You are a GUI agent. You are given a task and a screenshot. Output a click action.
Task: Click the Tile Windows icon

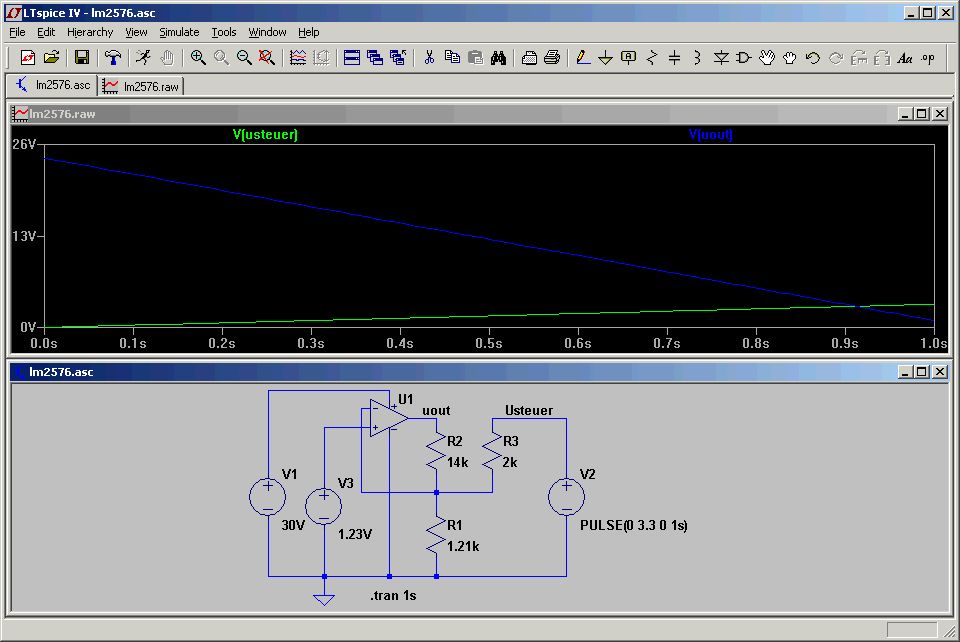point(351,58)
